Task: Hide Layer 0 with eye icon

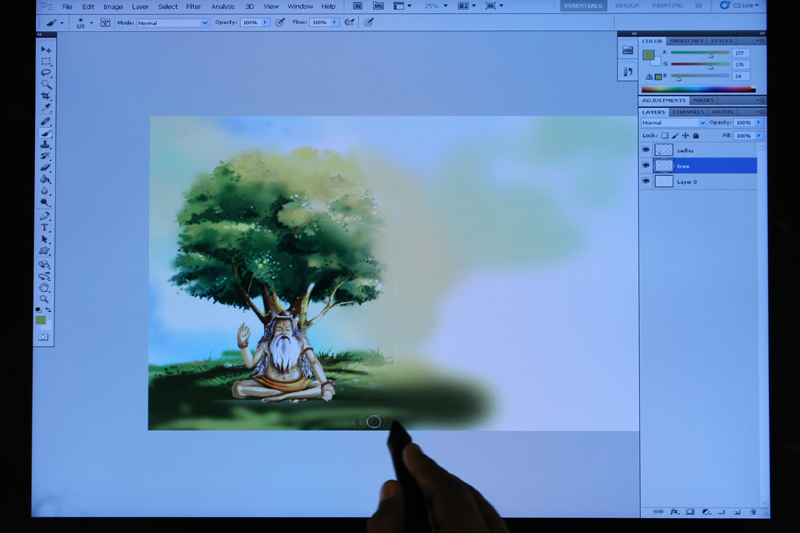Action: 646,182
